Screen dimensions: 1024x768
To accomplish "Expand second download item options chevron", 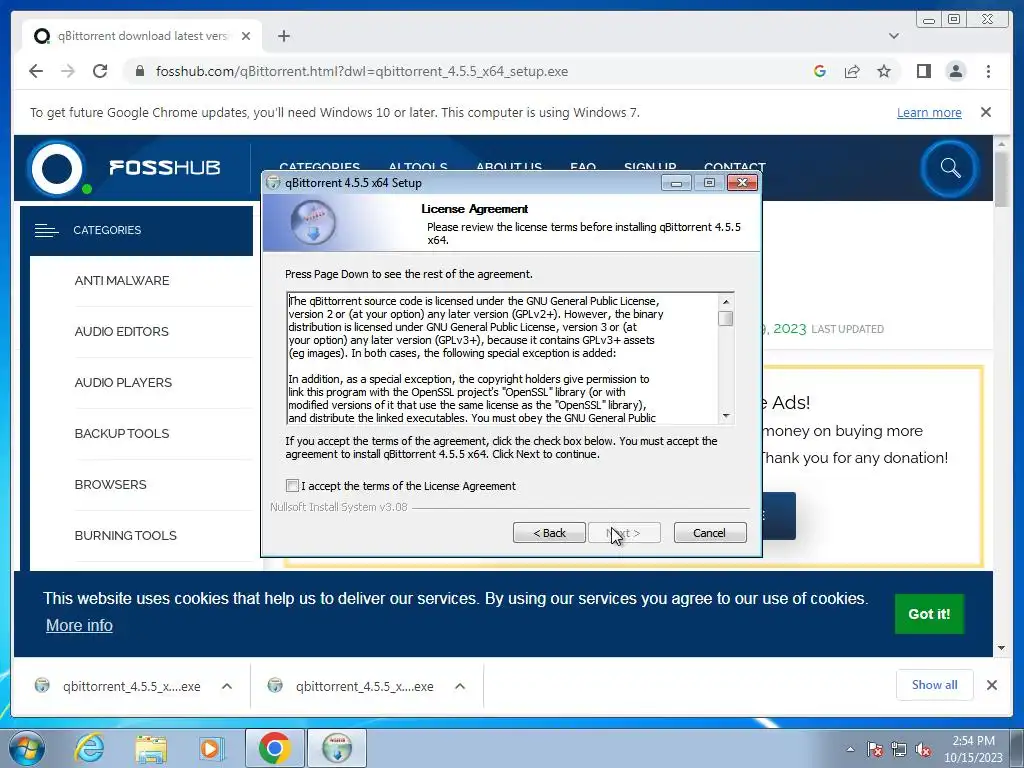I will (x=460, y=686).
